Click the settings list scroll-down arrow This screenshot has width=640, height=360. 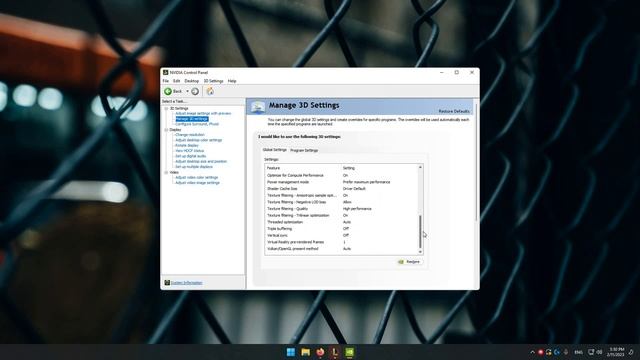pos(420,252)
